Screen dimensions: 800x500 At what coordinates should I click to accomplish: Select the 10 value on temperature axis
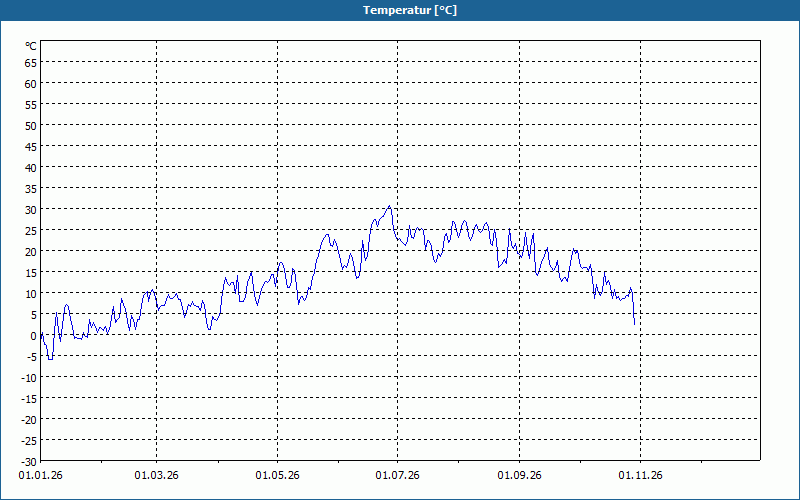(31, 294)
